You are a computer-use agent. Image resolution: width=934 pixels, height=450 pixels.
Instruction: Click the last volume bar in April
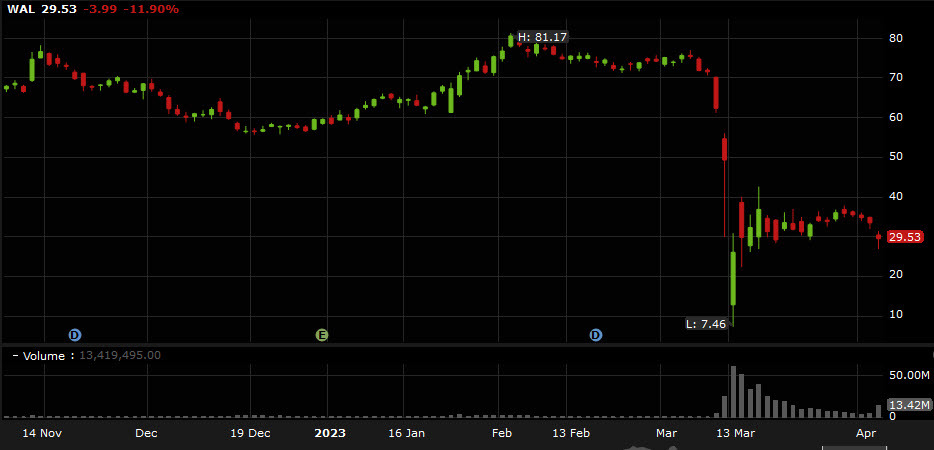pyautogui.click(x=878, y=411)
